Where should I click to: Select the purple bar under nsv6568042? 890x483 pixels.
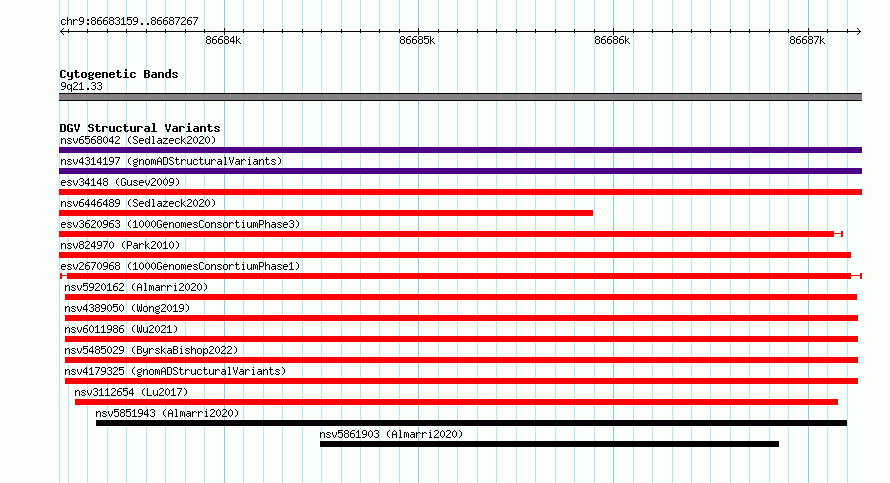pyautogui.click(x=460, y=150)
